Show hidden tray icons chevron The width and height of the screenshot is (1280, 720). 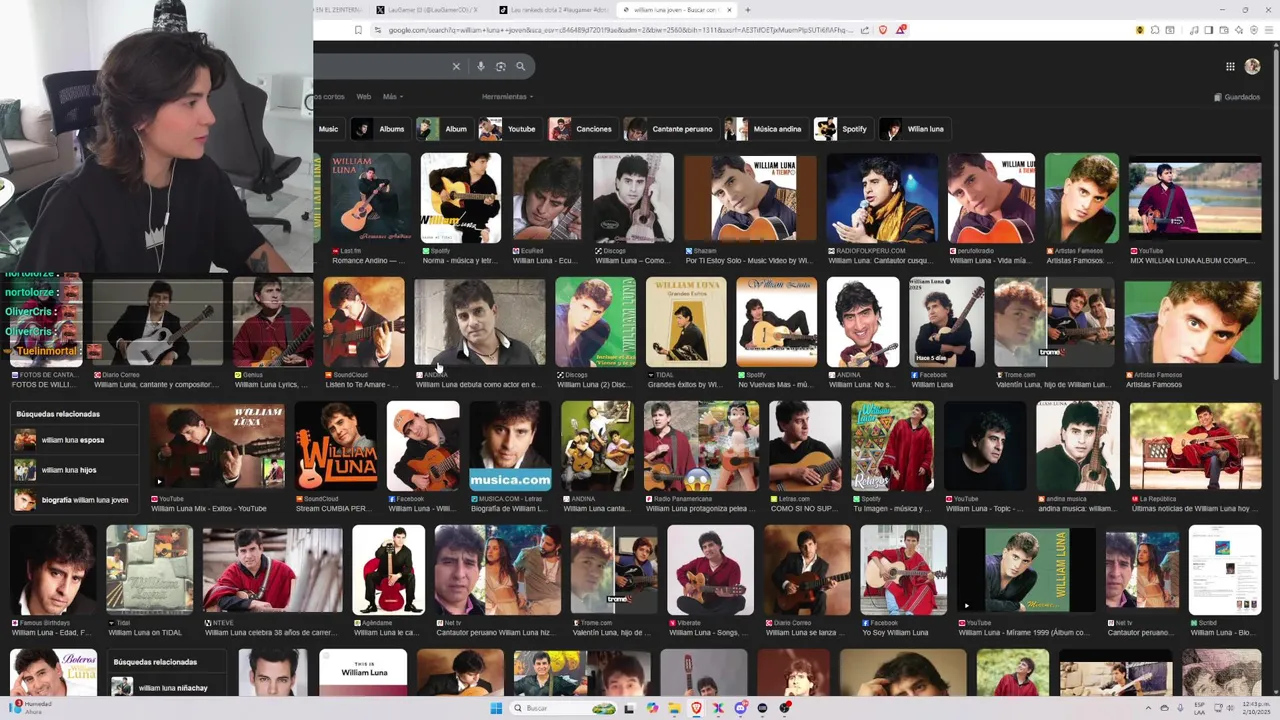1148,708
